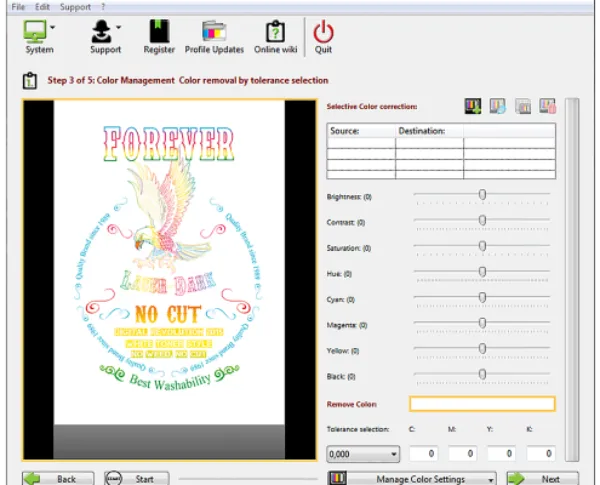
Task: Click the Back button
Action: [x=58, y=478]
